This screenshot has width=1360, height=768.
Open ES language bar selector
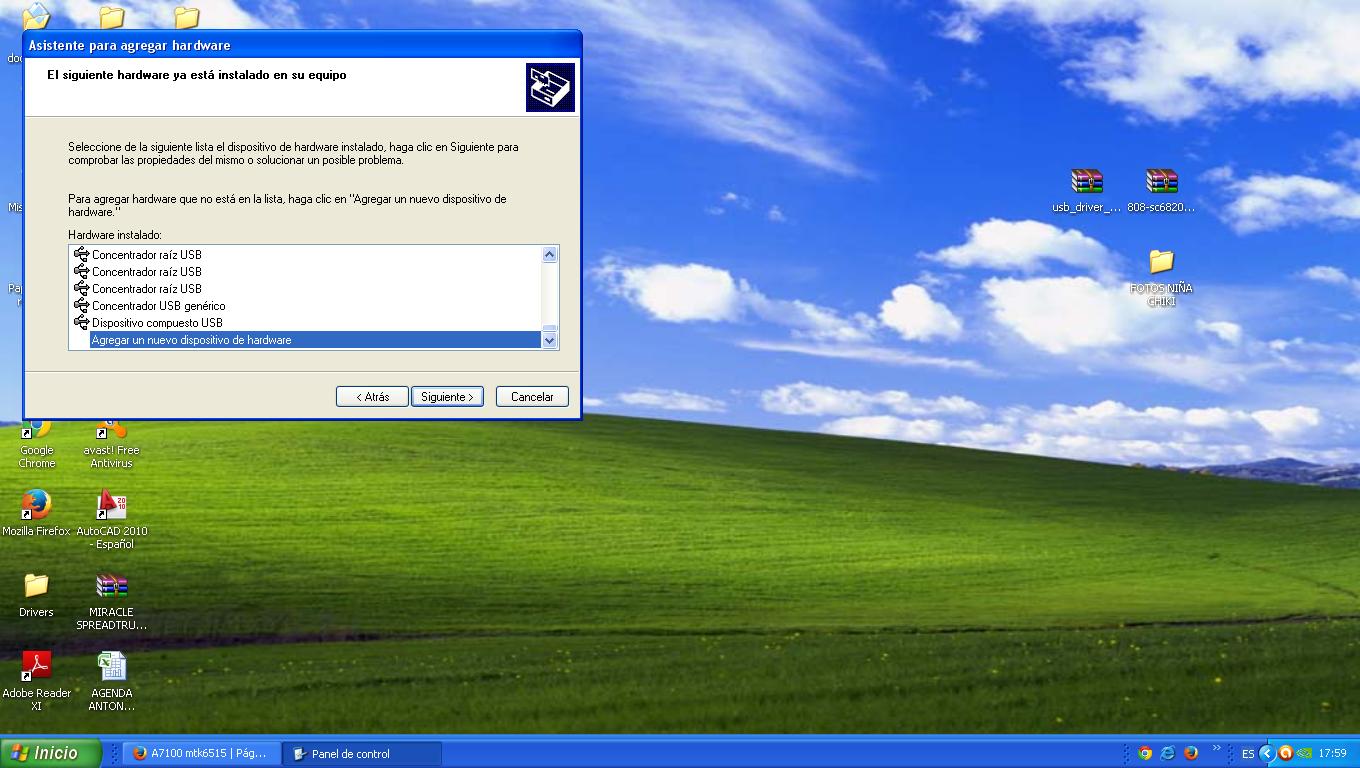point(1248,753)
